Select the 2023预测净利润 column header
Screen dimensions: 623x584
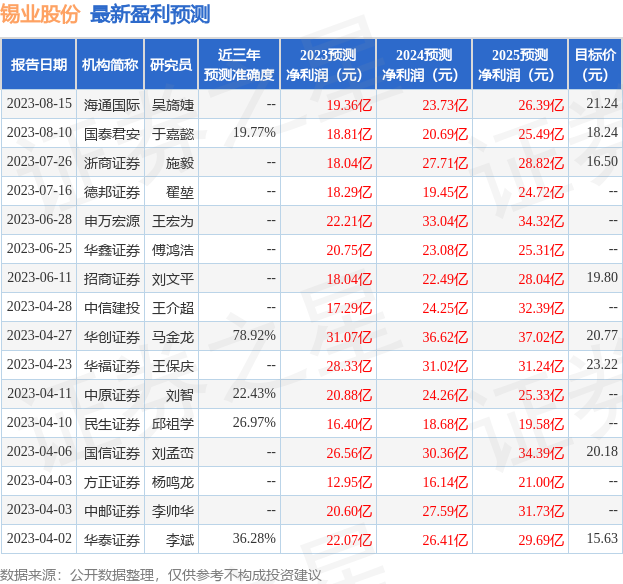coord(328,64)
